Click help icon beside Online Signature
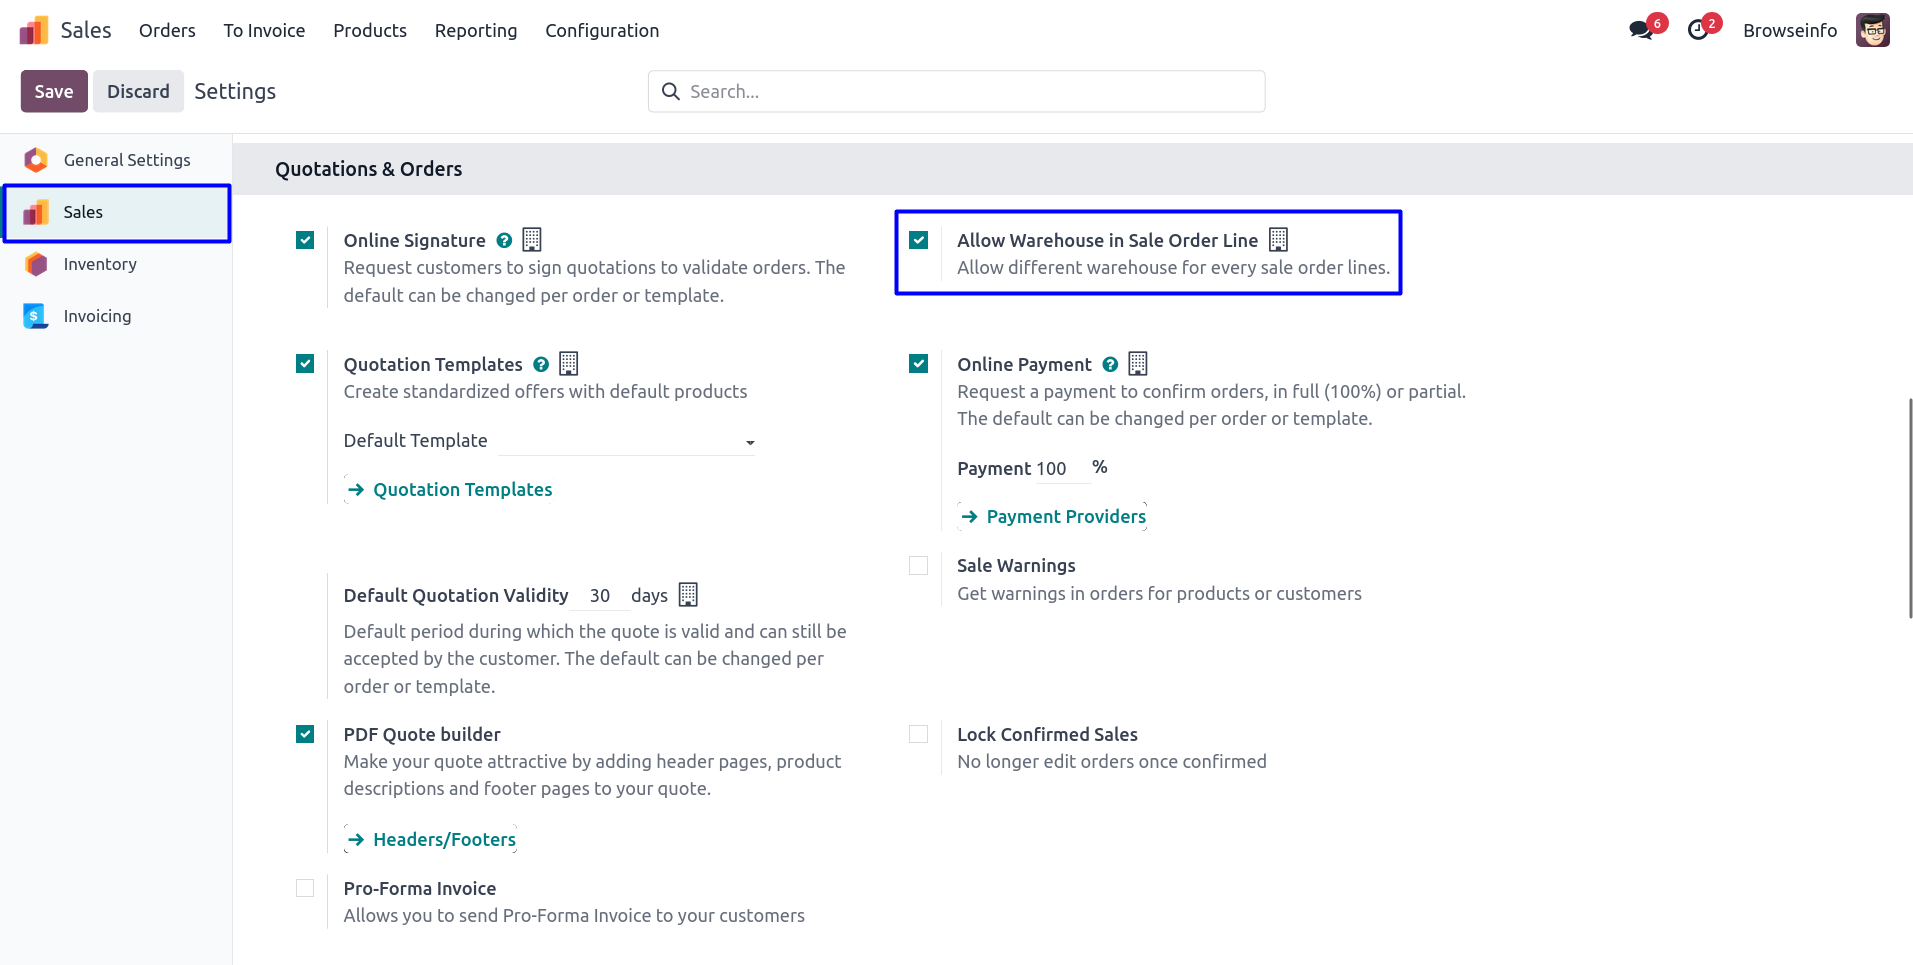This screenshot has height=965, width=1913. click(x=505, y=240)
